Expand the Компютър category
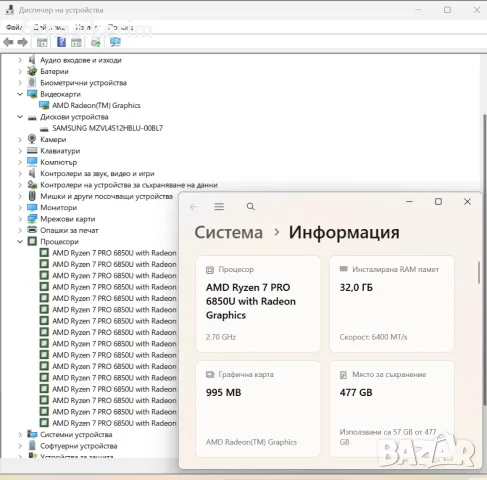487x480 pixels. (20, 162)
